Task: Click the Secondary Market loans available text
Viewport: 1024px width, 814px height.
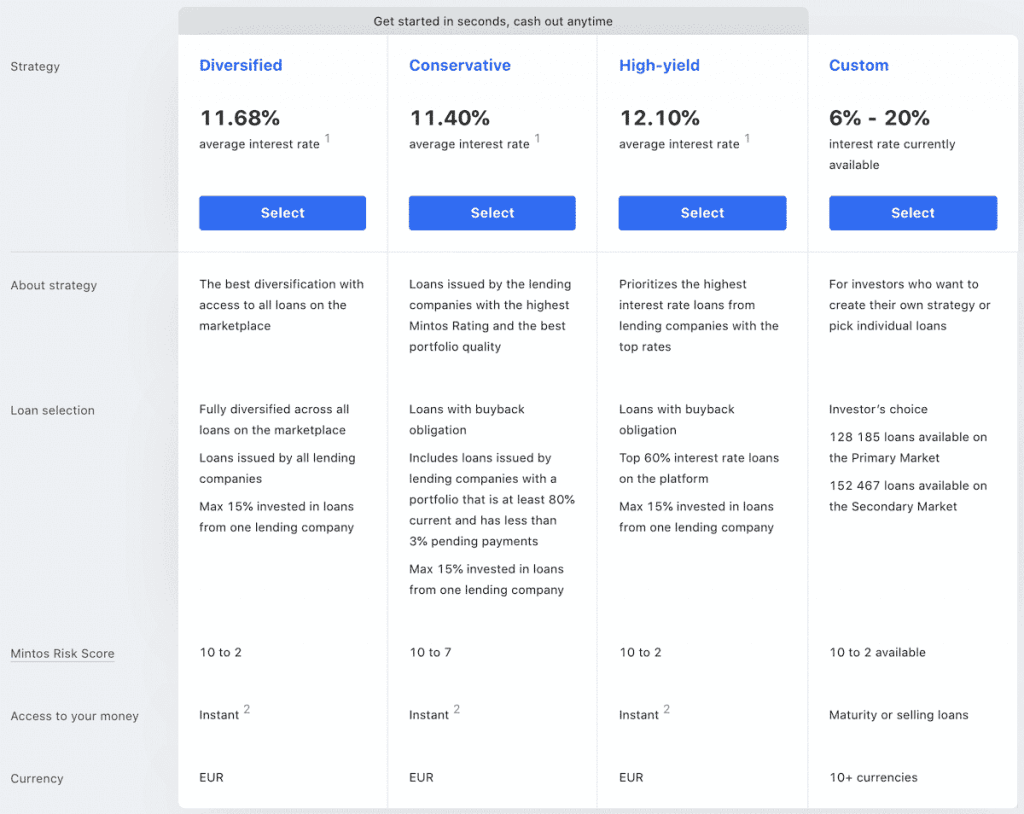Action: click(907, 496)
